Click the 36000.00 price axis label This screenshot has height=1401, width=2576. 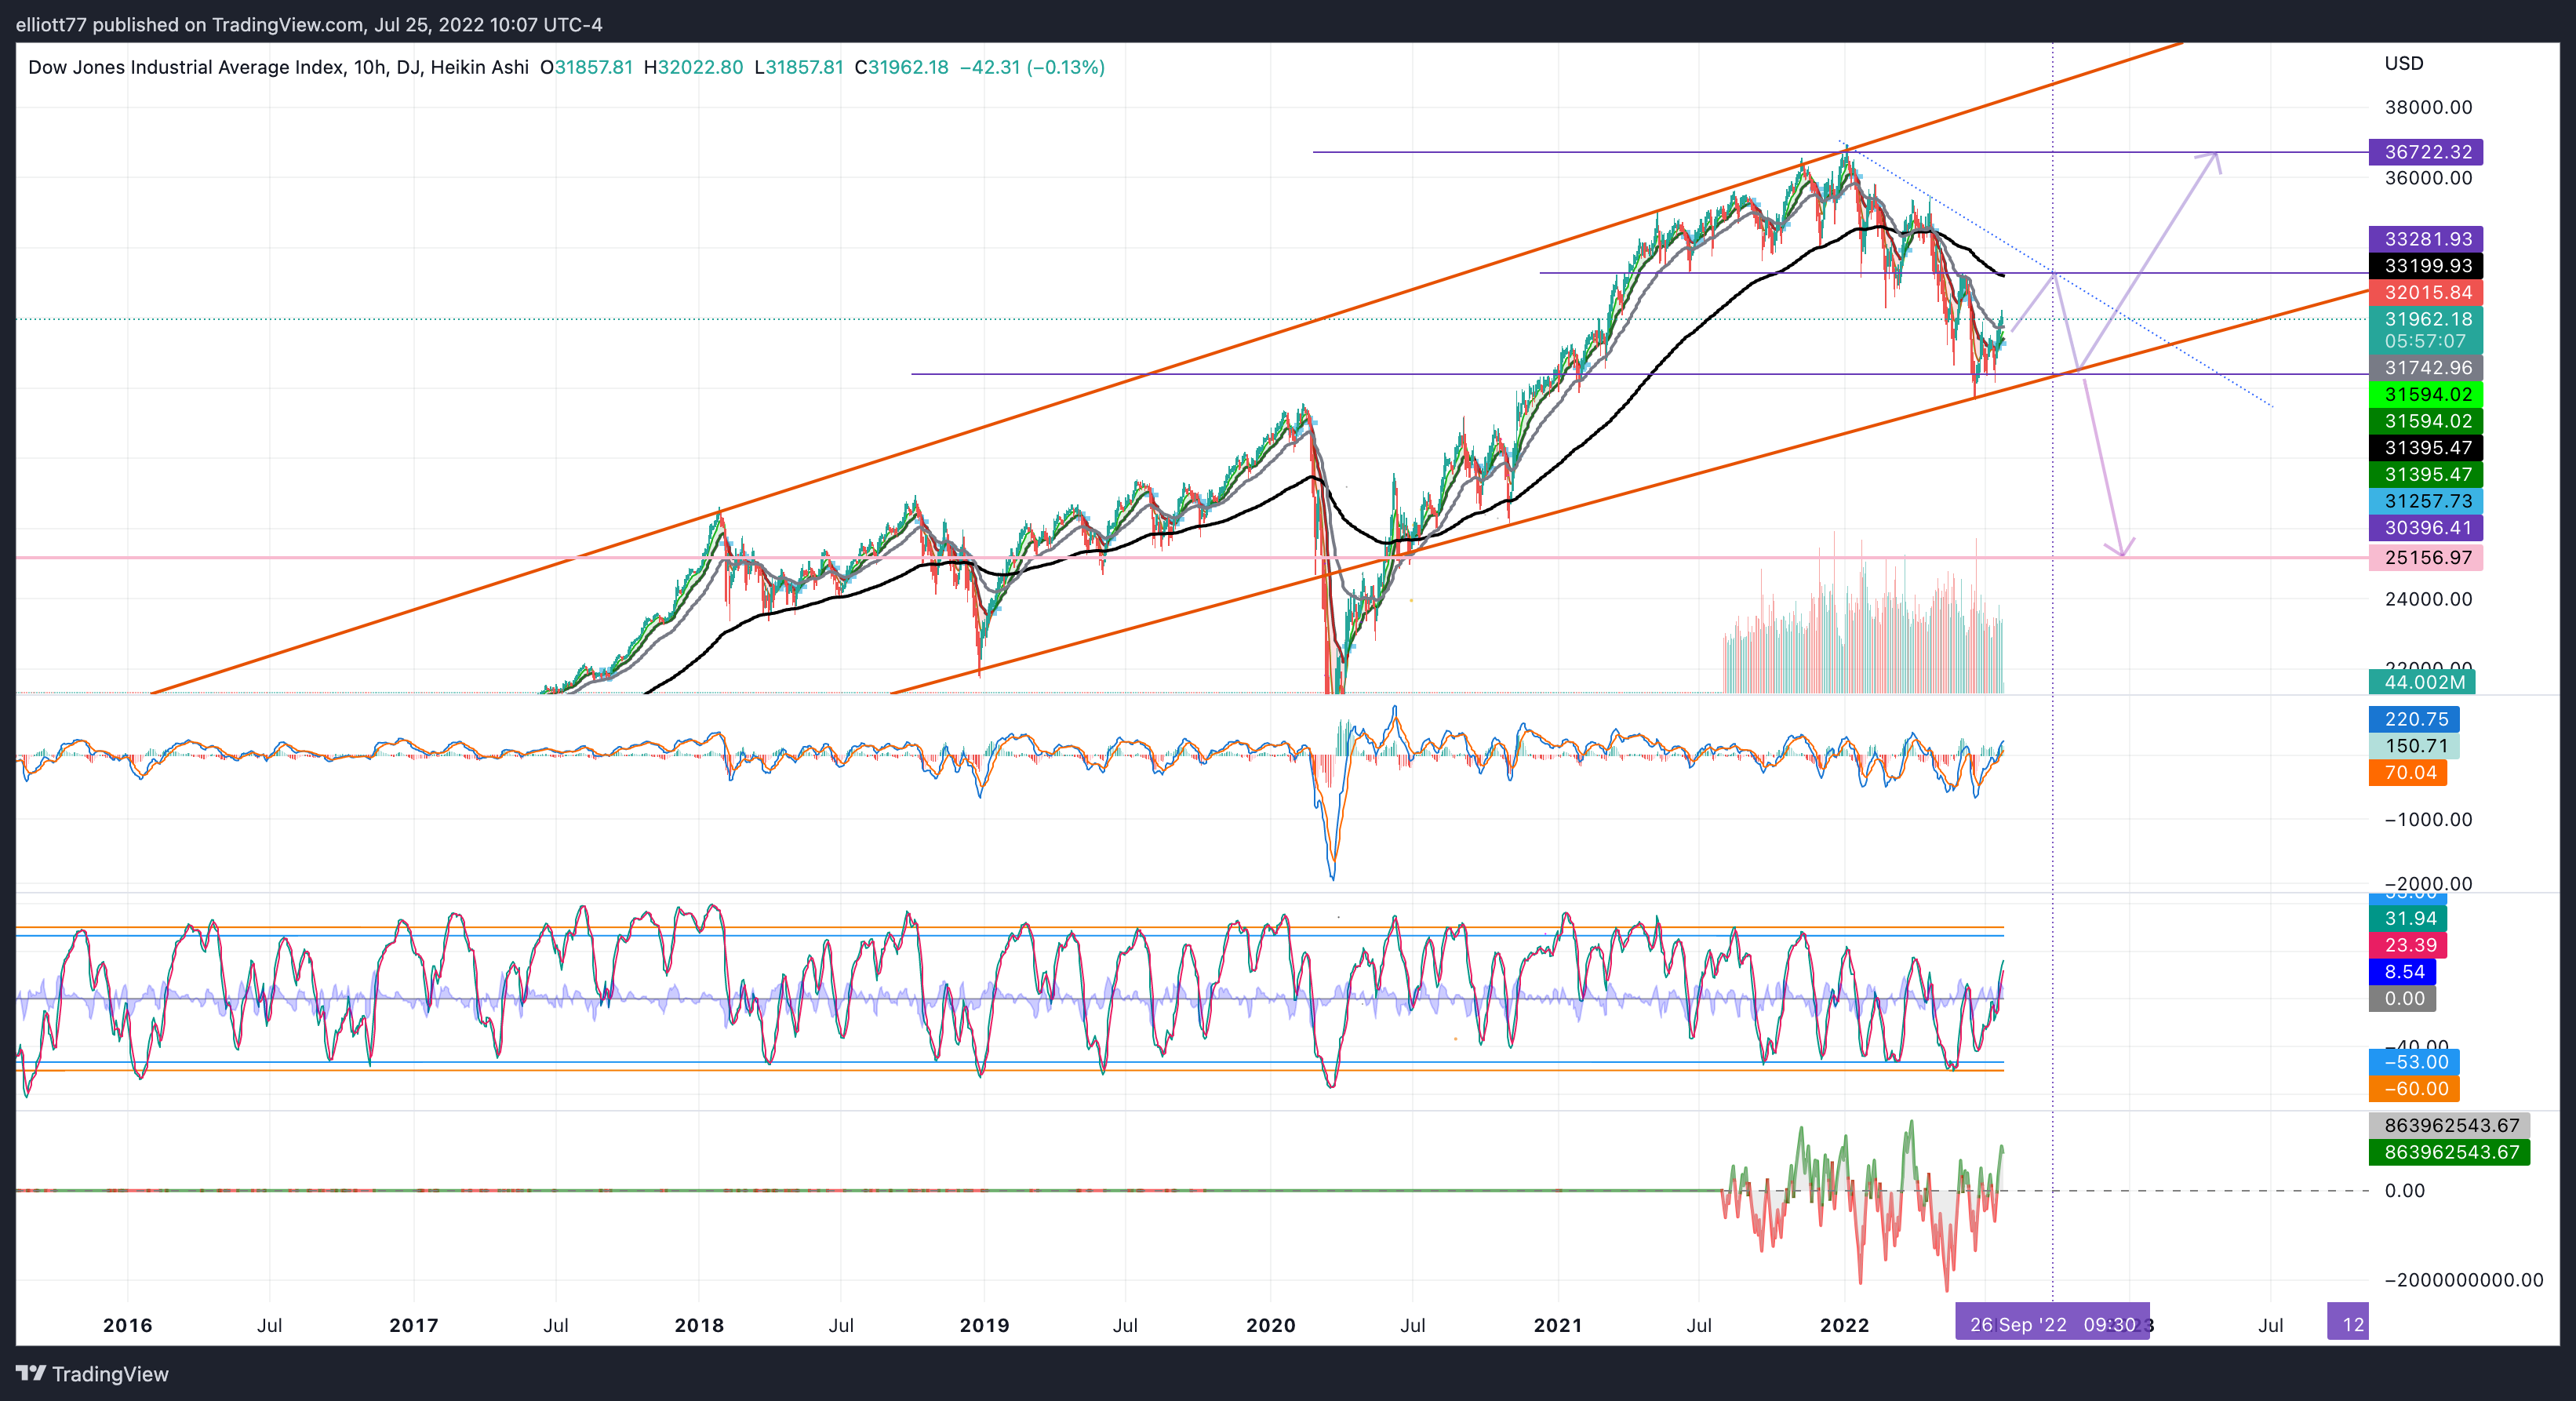[2428, 178]
